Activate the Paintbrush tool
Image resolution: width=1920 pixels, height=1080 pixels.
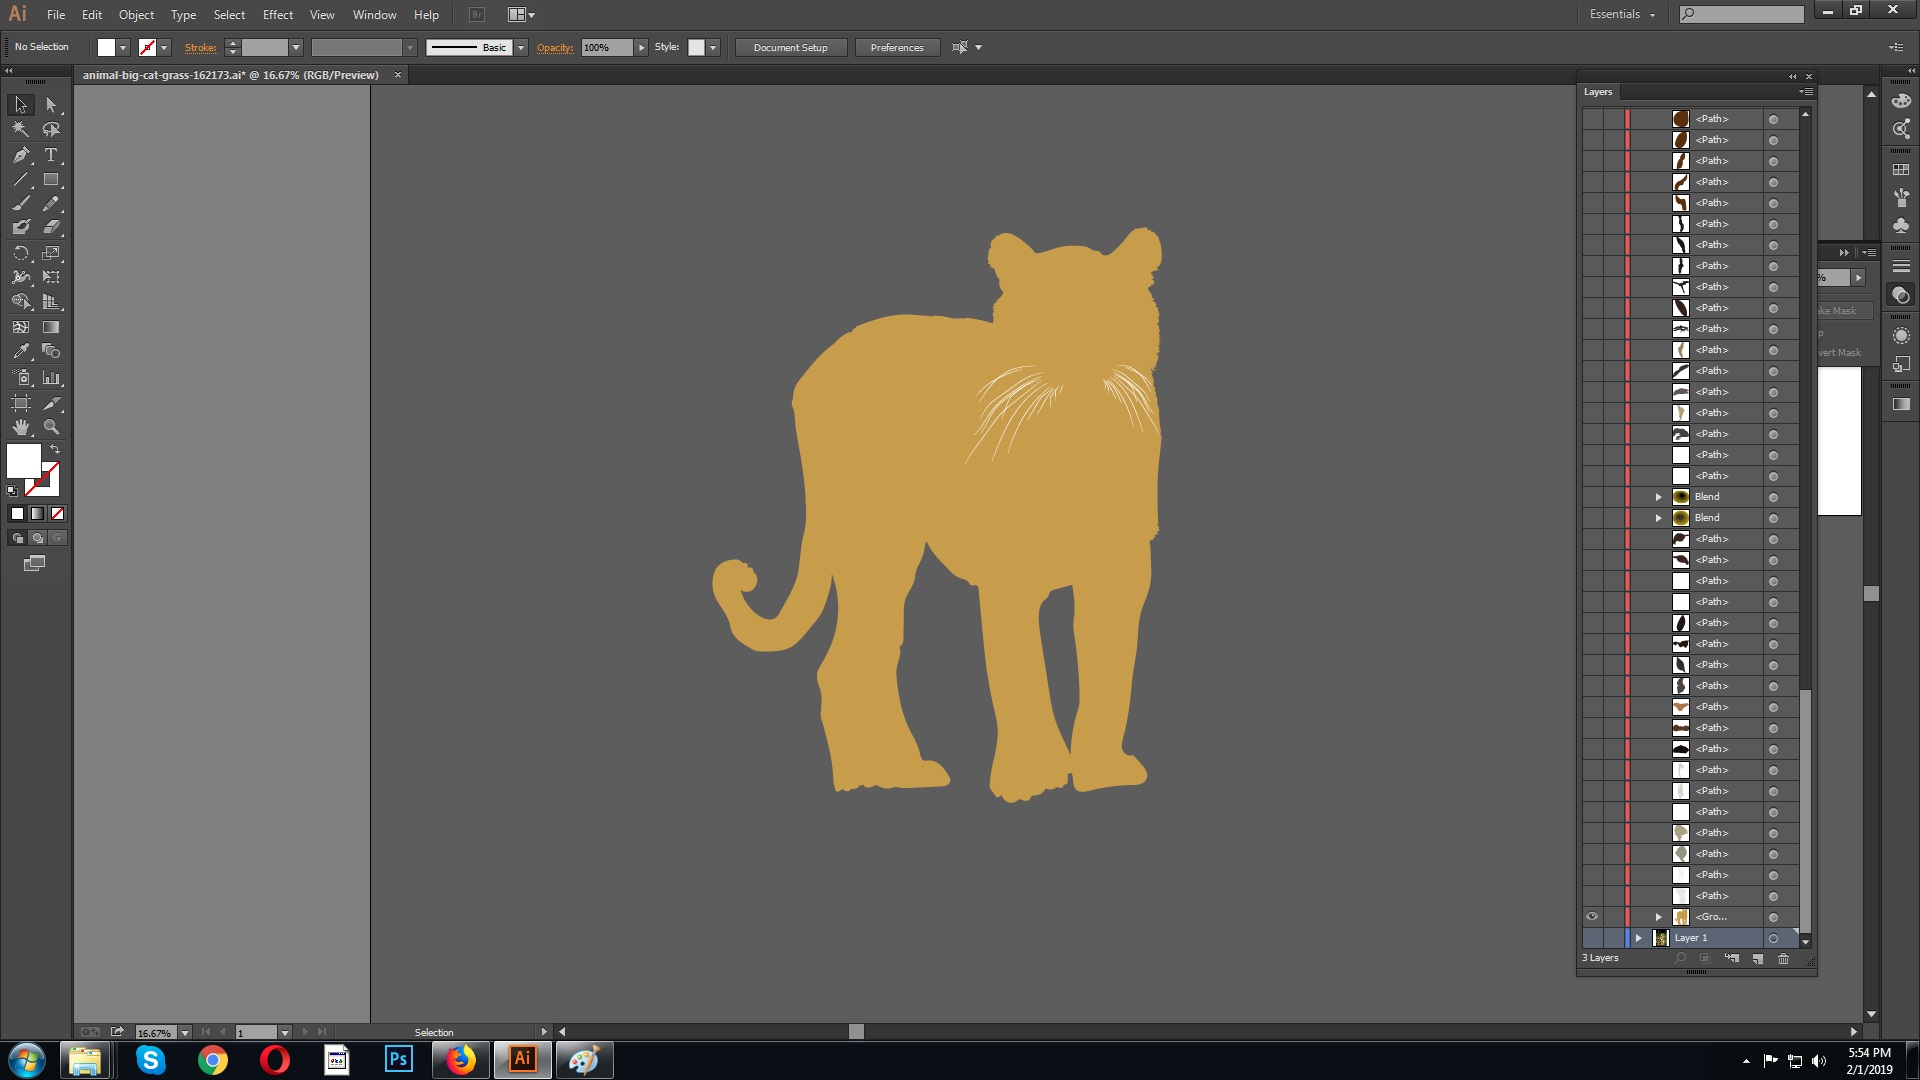pyautogui.click(x=22, y=202)
